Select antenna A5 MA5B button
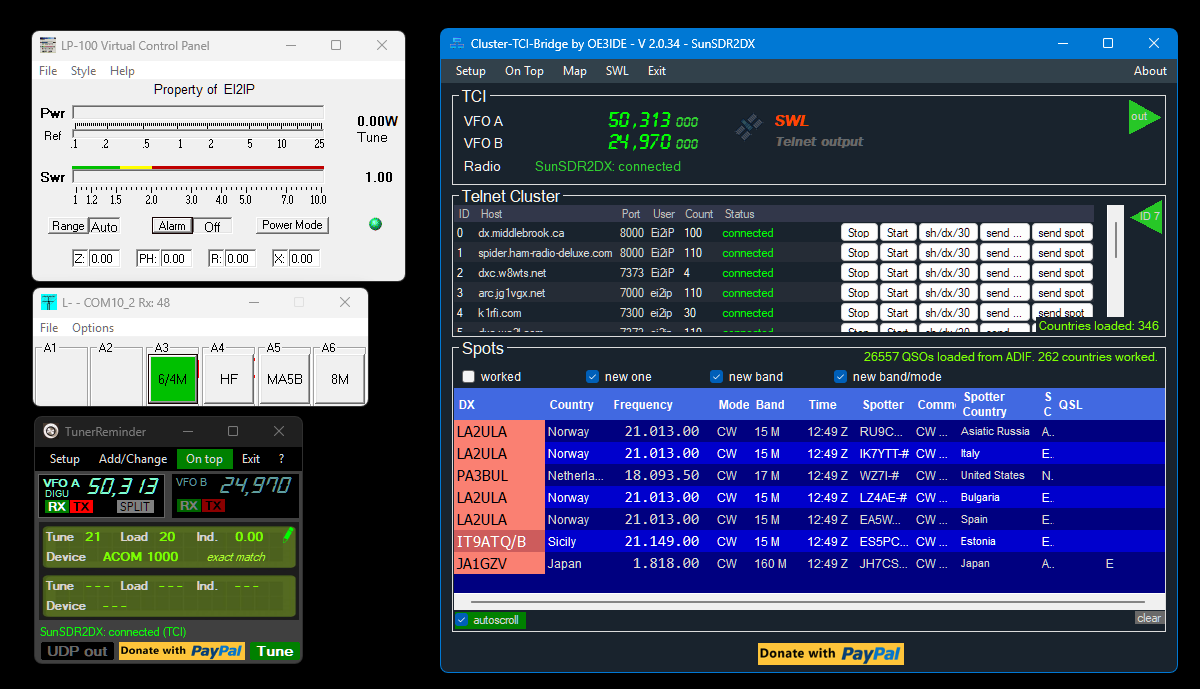 click(x=284, y=379)
